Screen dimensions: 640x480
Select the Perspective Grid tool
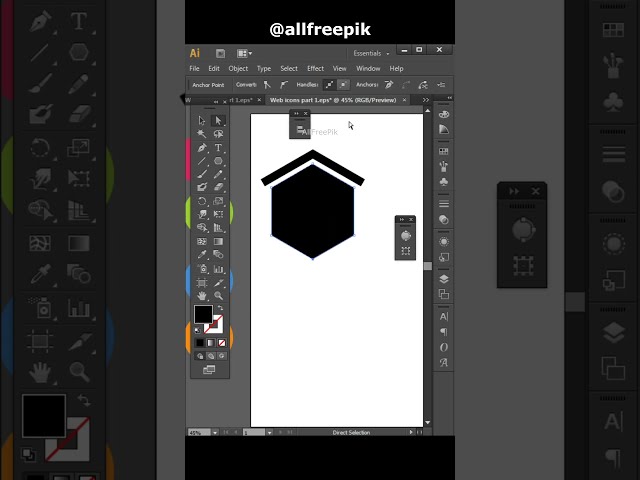218,227
